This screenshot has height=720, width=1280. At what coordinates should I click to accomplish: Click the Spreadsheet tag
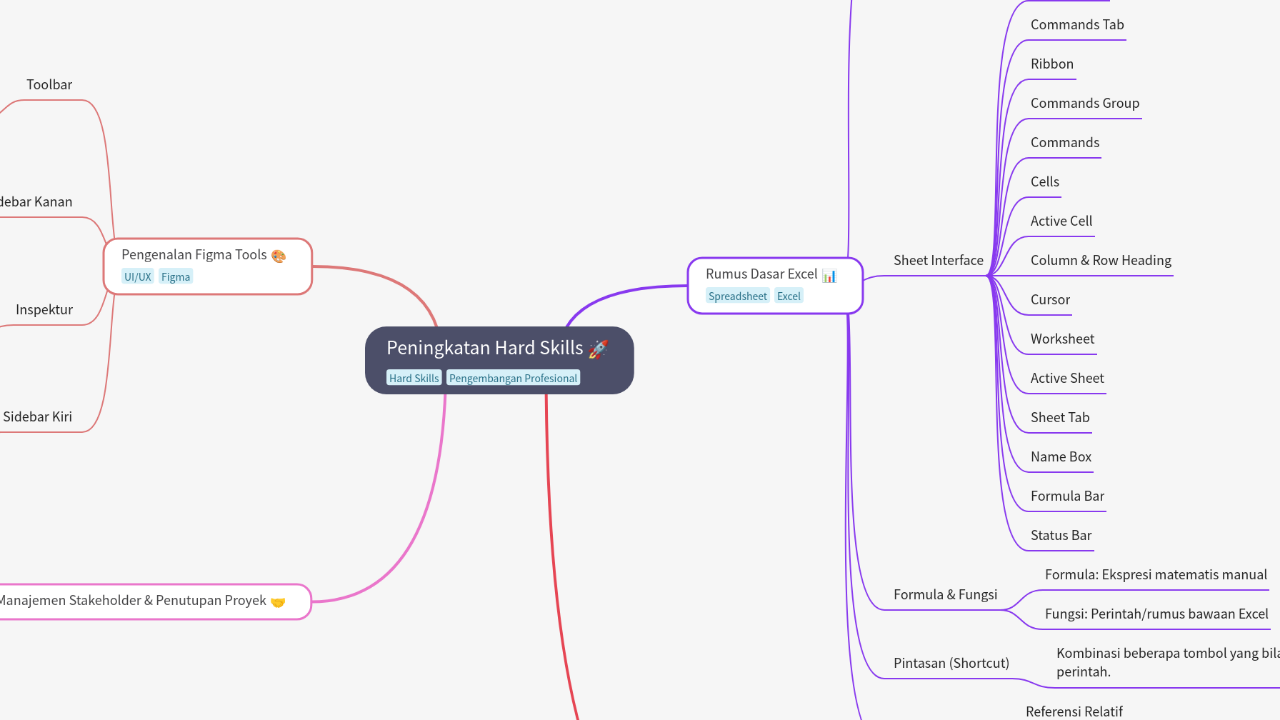tap(738, 296)
